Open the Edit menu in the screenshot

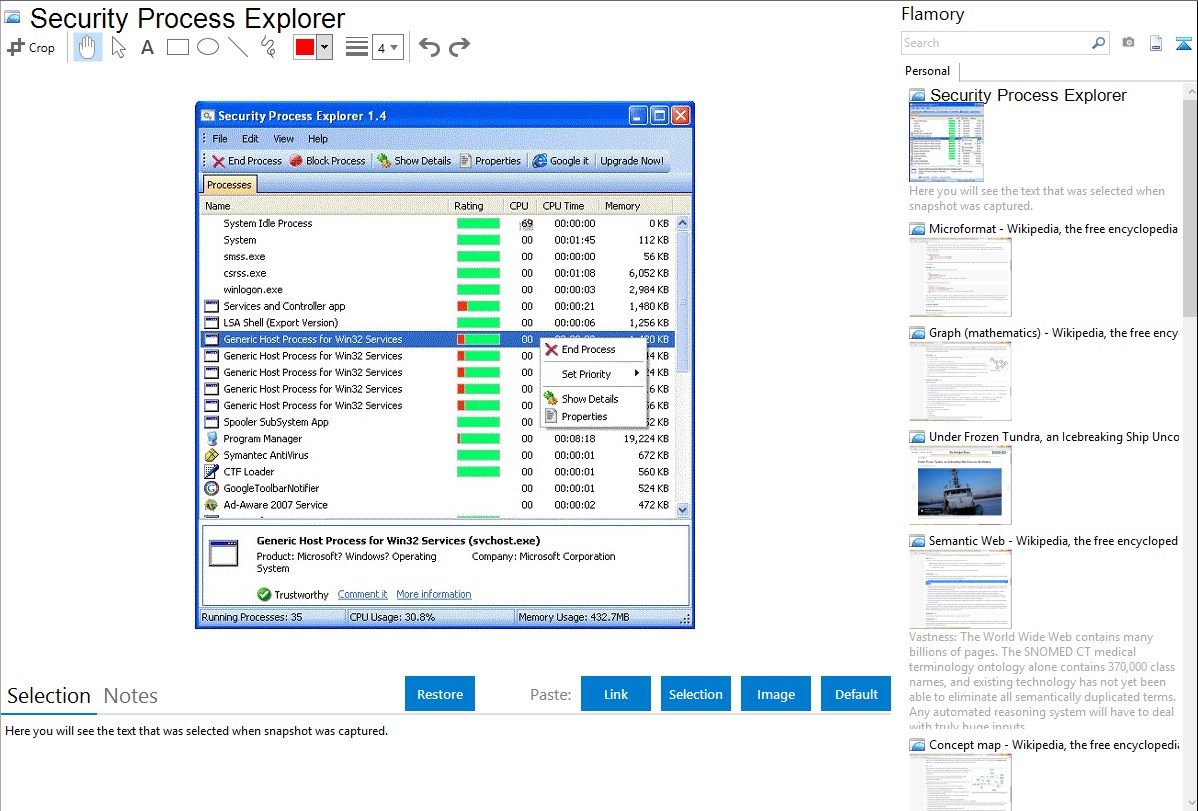point(251,139)
